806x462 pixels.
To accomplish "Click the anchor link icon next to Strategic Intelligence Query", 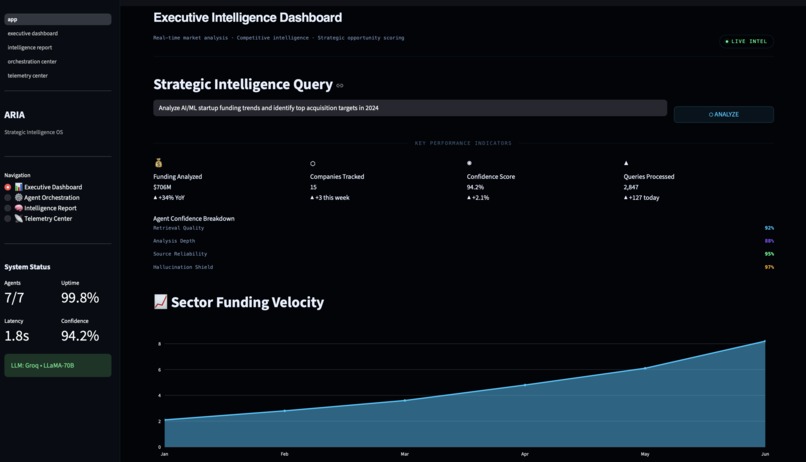I will [340, 85].
